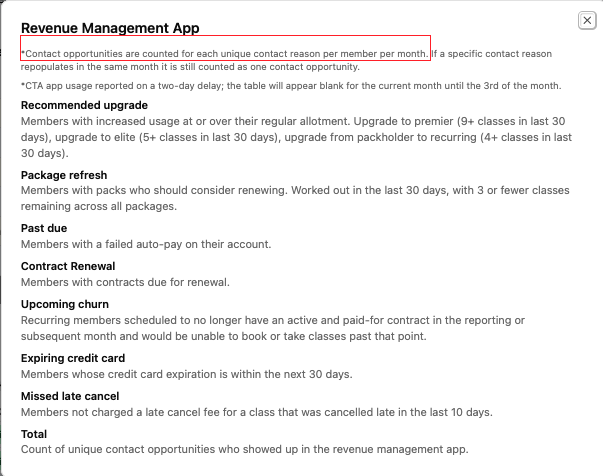
Task: Click 'Members with a failed auto-pay' text
Action: [x=146, y=245]
